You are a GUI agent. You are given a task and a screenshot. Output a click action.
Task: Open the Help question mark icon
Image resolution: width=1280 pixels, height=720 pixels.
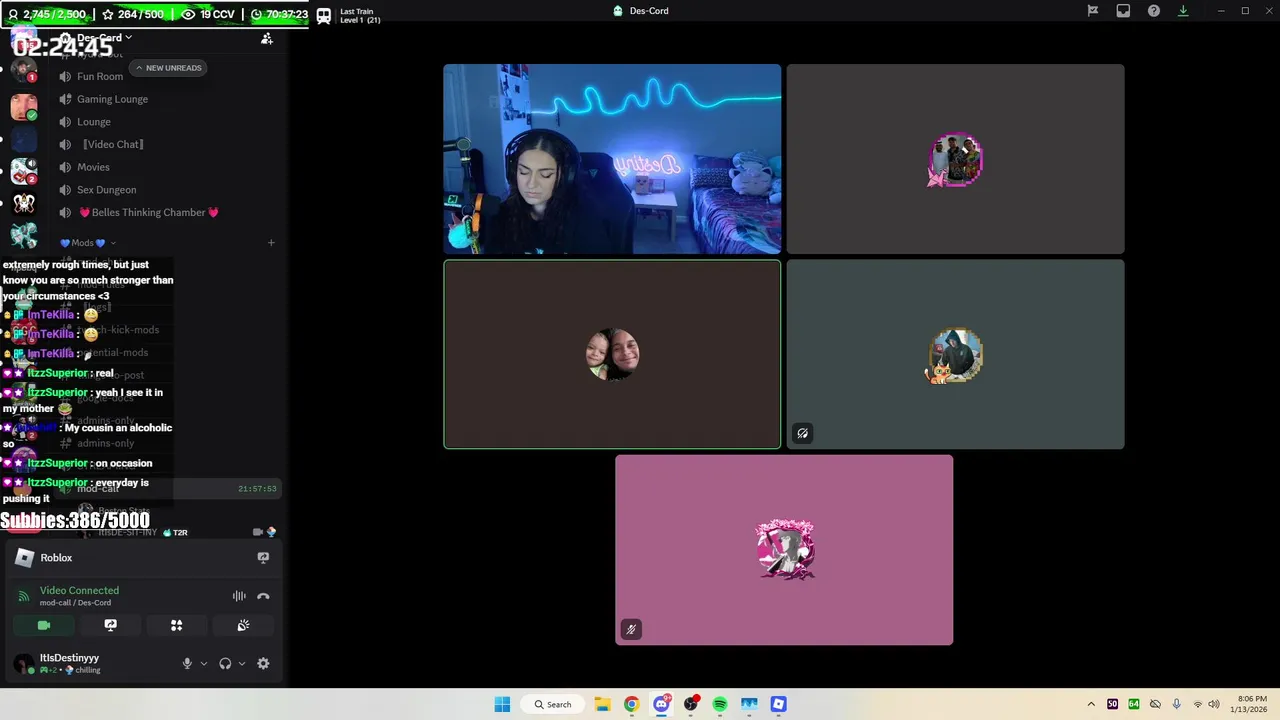click(1154, 11)
